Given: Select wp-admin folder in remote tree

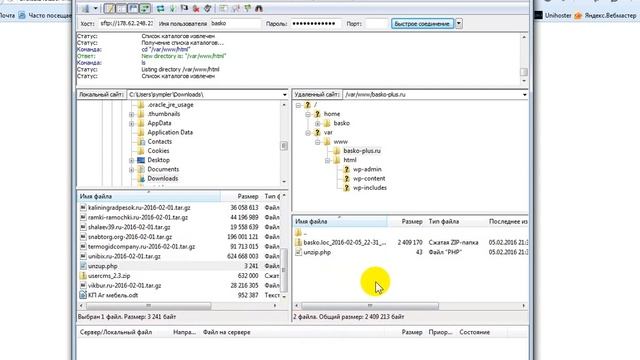Looking at the screenshot, I should 367,169.
